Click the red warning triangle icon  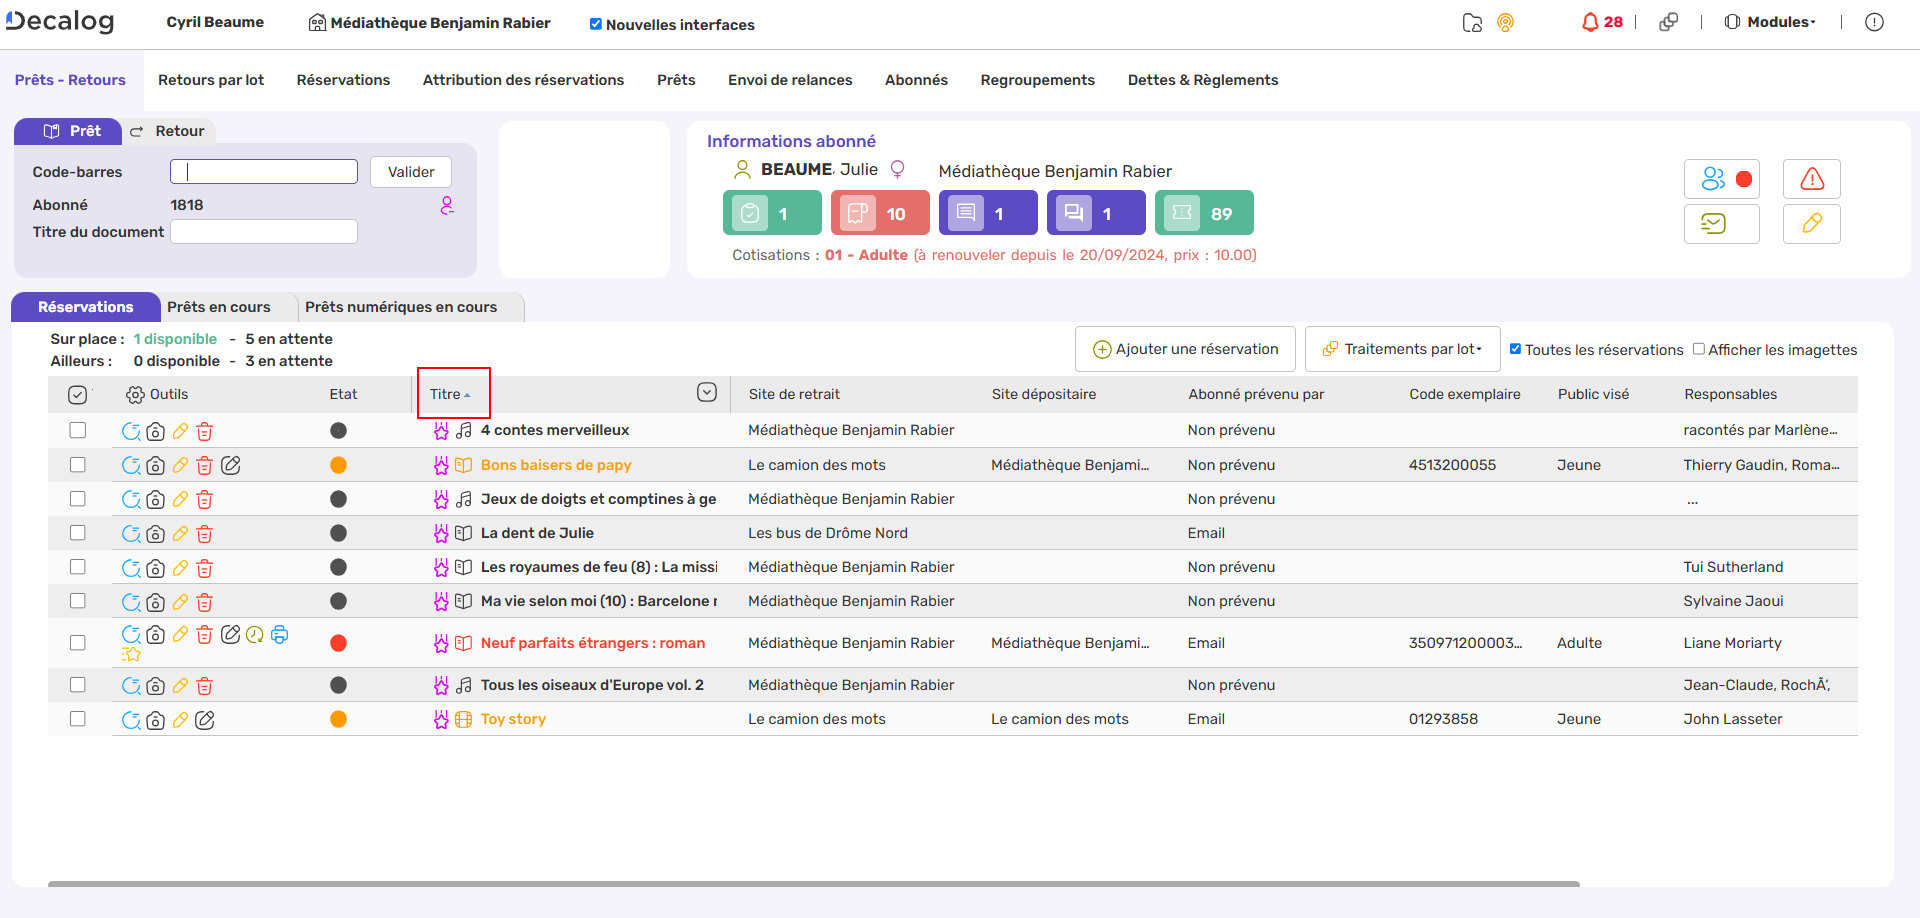[1811, 179]
